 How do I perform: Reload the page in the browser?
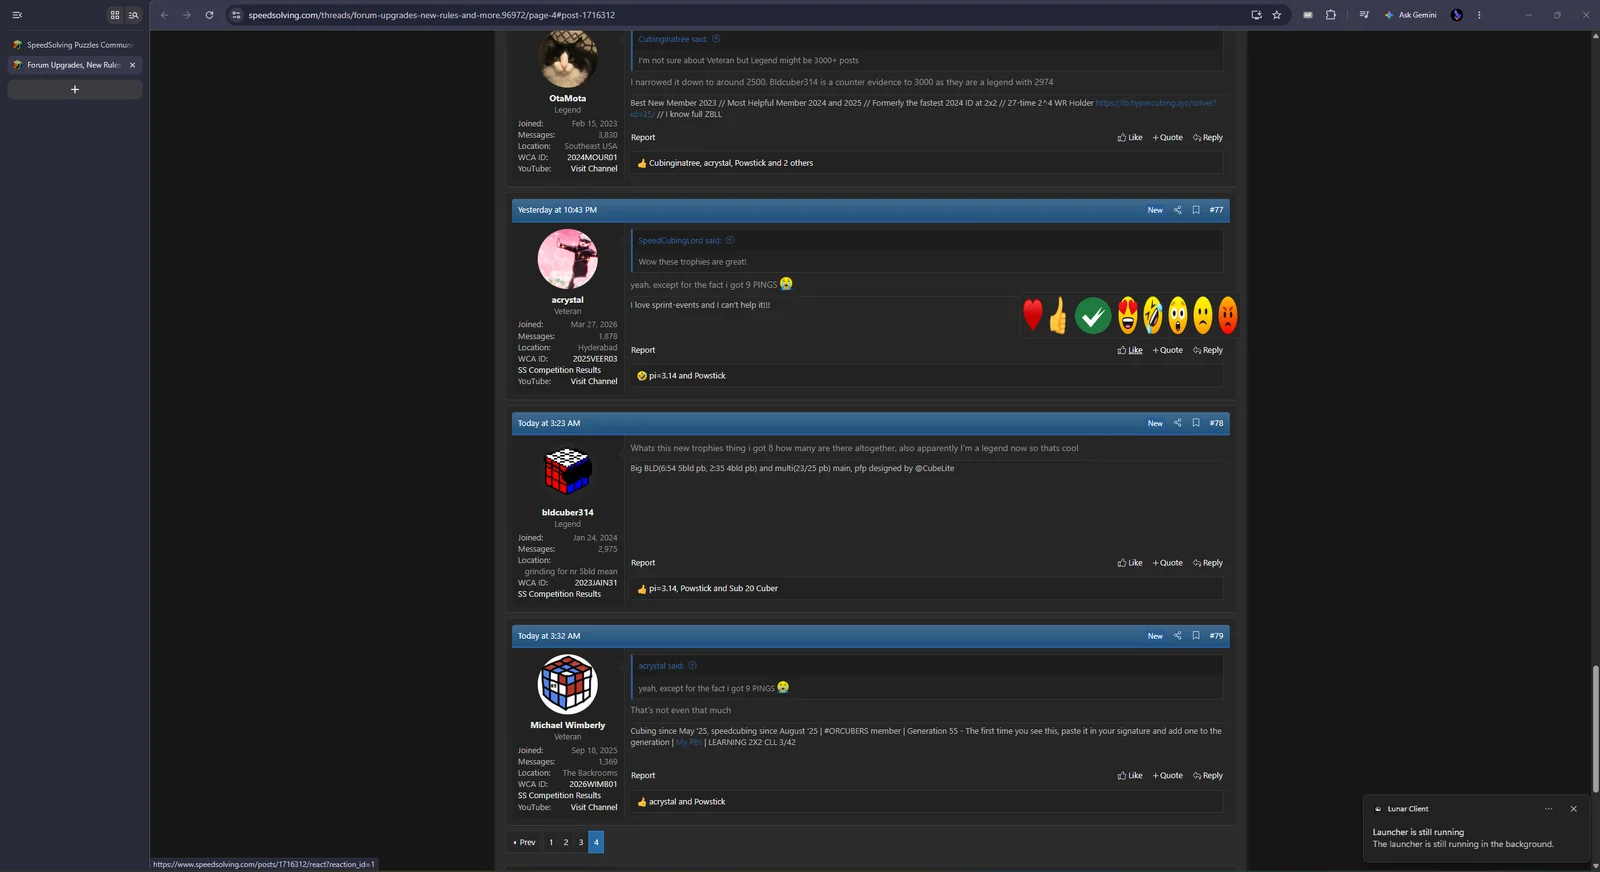tap(209, 15)
